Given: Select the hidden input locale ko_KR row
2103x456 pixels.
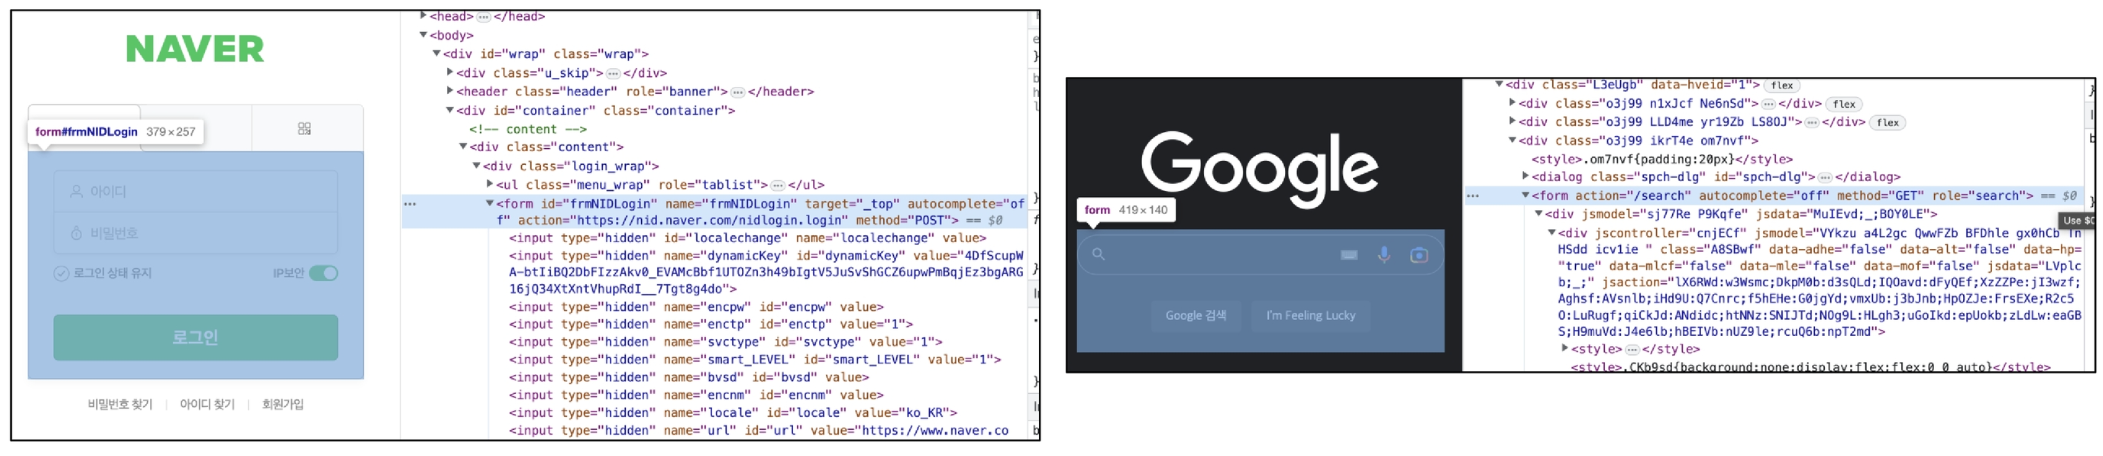Looking at the screenshot, I should tap(733, 413).
